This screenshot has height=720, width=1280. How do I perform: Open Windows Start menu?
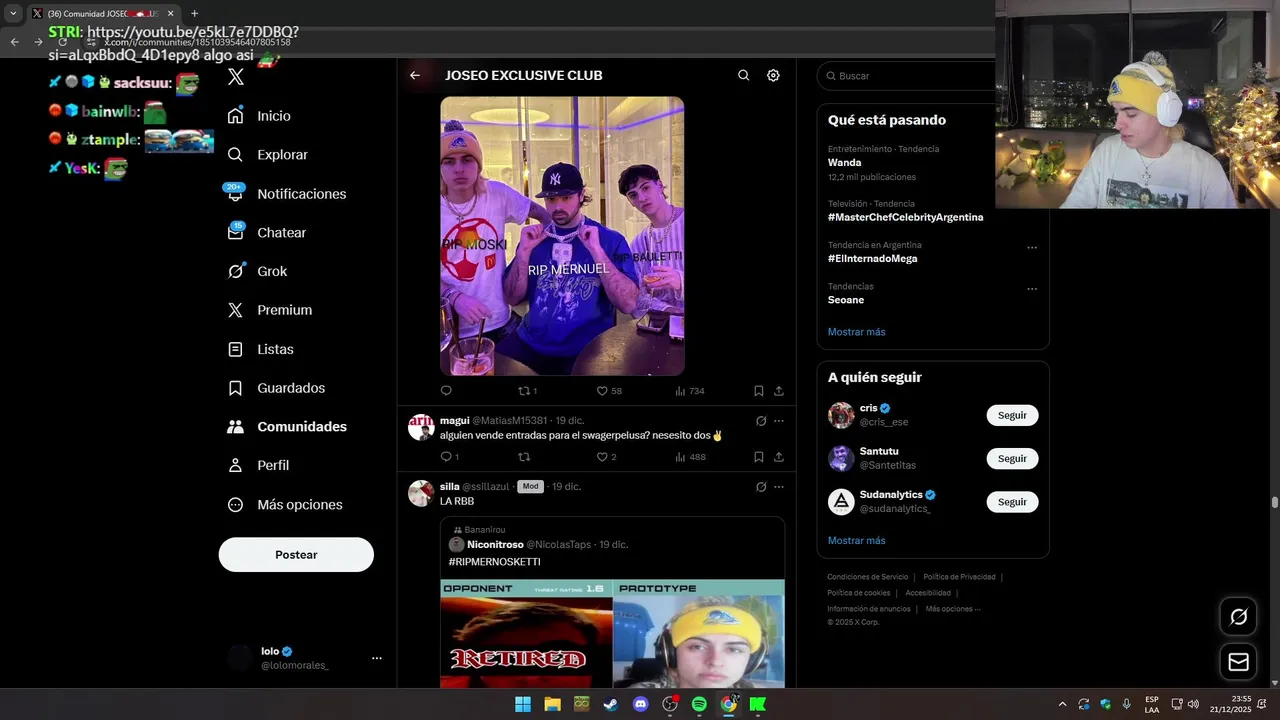(x=523, y=704)
